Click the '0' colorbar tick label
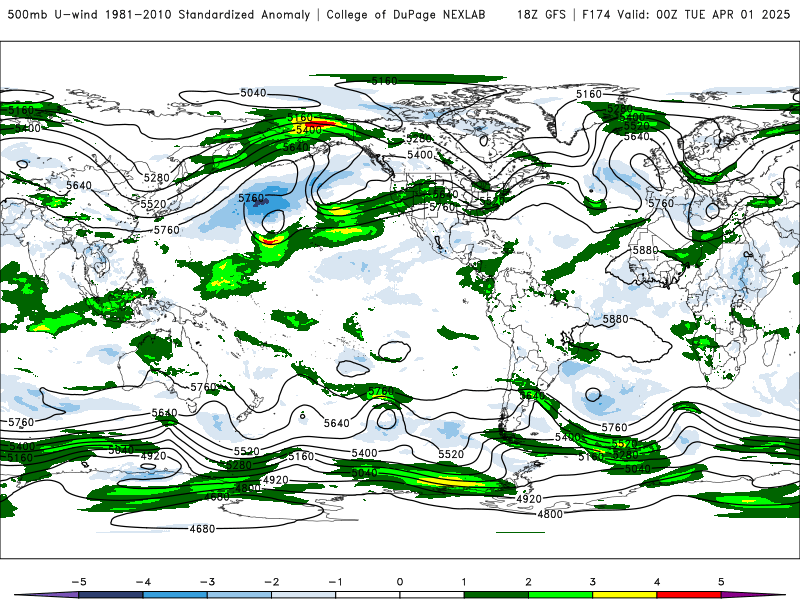 [400, 582]
